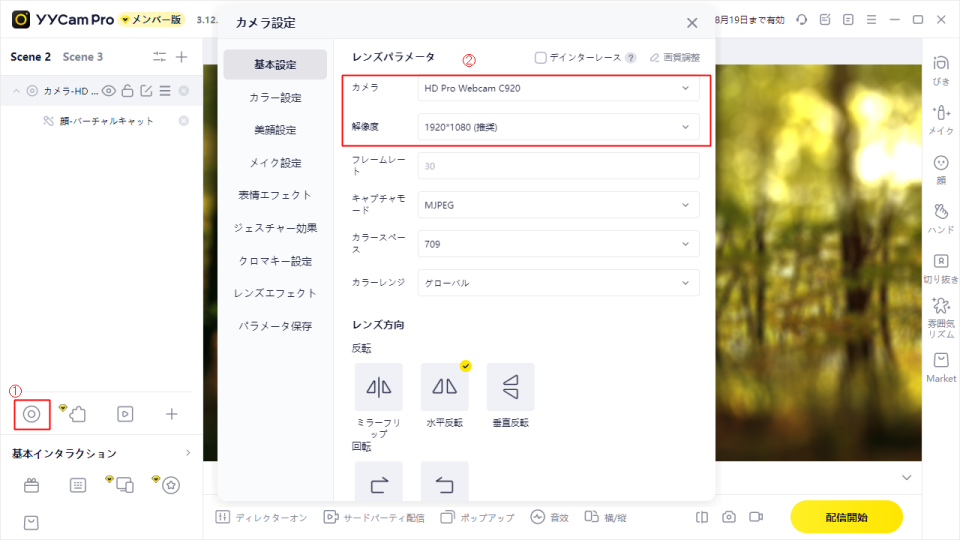
Task: Click the screenshot camera icon in bottom bar
Action: [729, 517]
